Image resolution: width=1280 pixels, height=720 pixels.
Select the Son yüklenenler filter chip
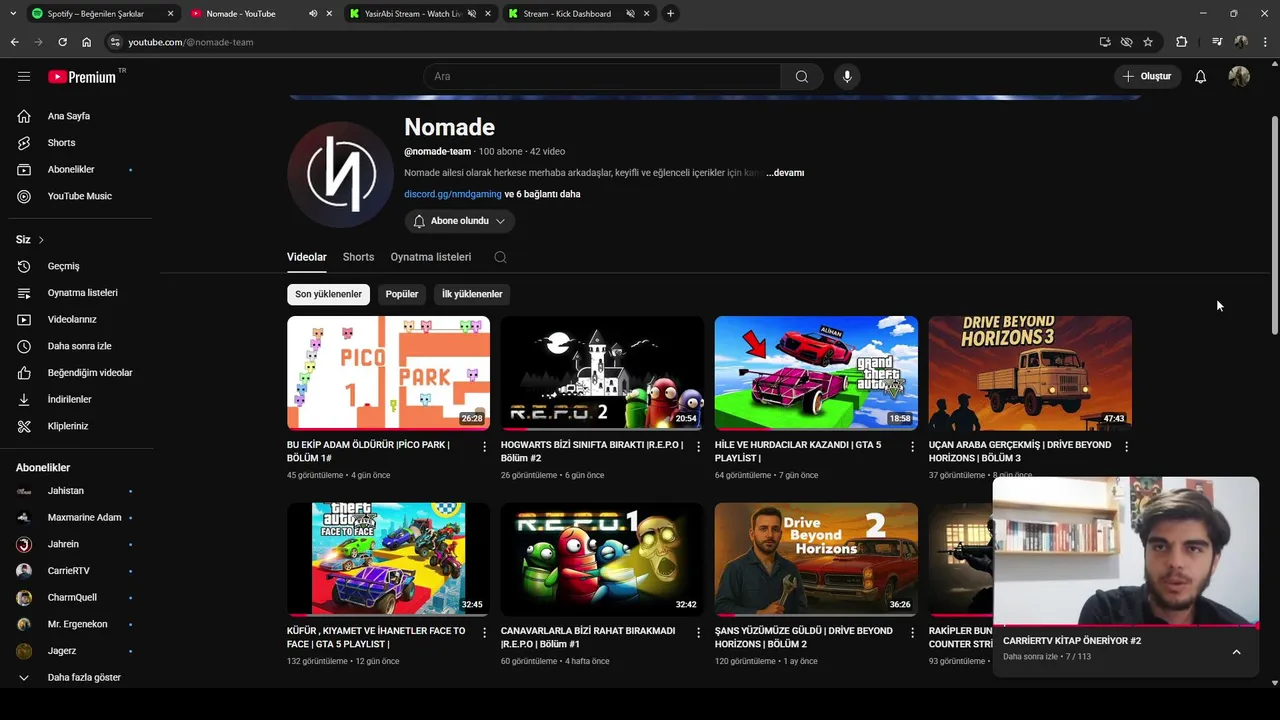pos(328,294)
